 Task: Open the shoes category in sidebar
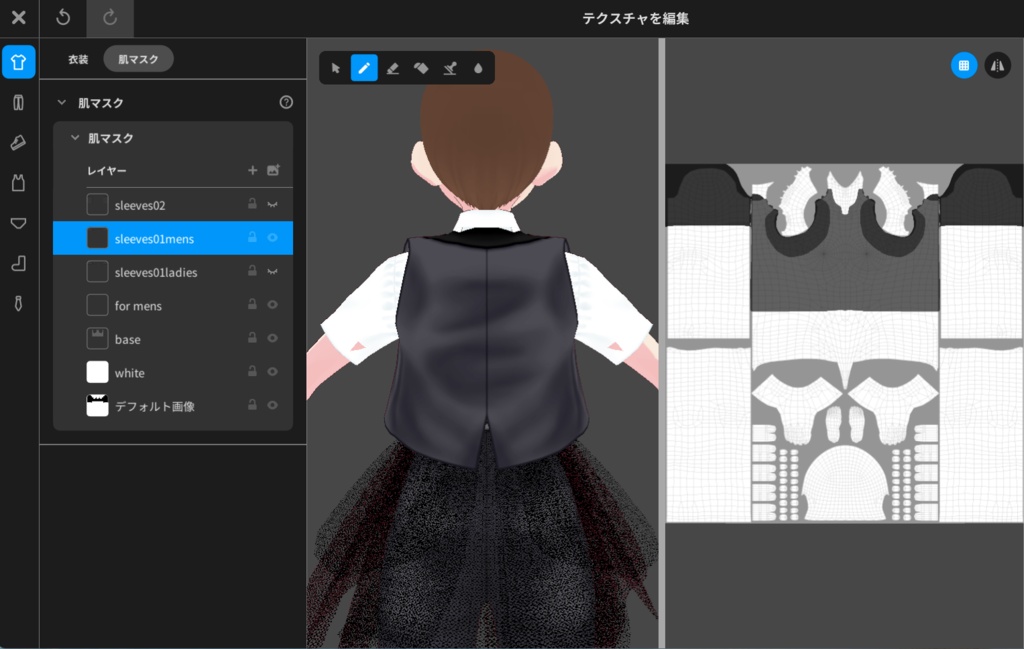18,142
